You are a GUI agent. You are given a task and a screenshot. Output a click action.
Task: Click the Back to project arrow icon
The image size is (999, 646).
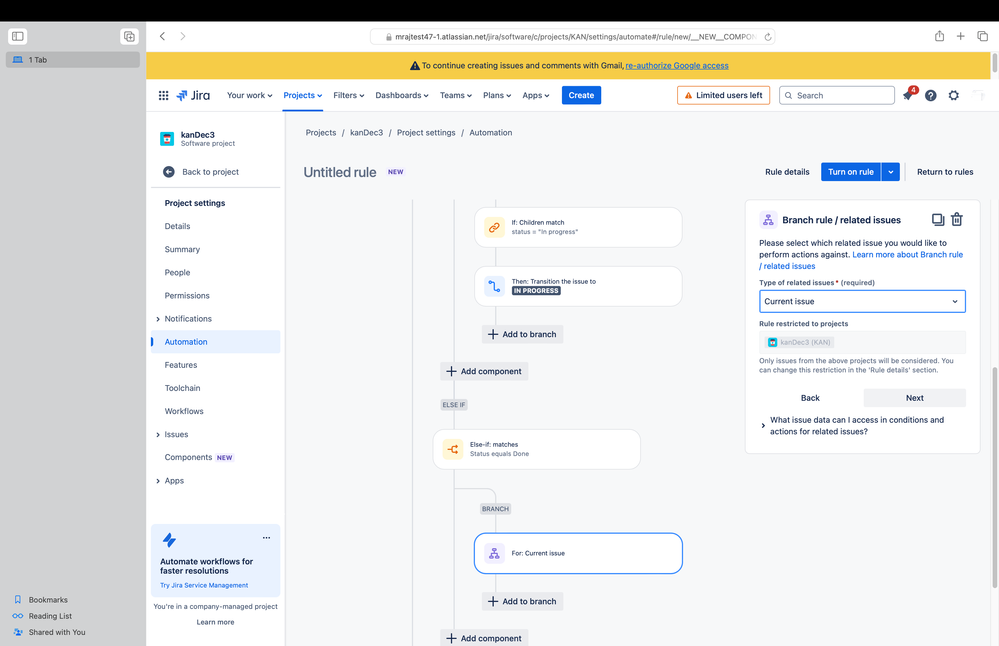click(x=169, y=172)
